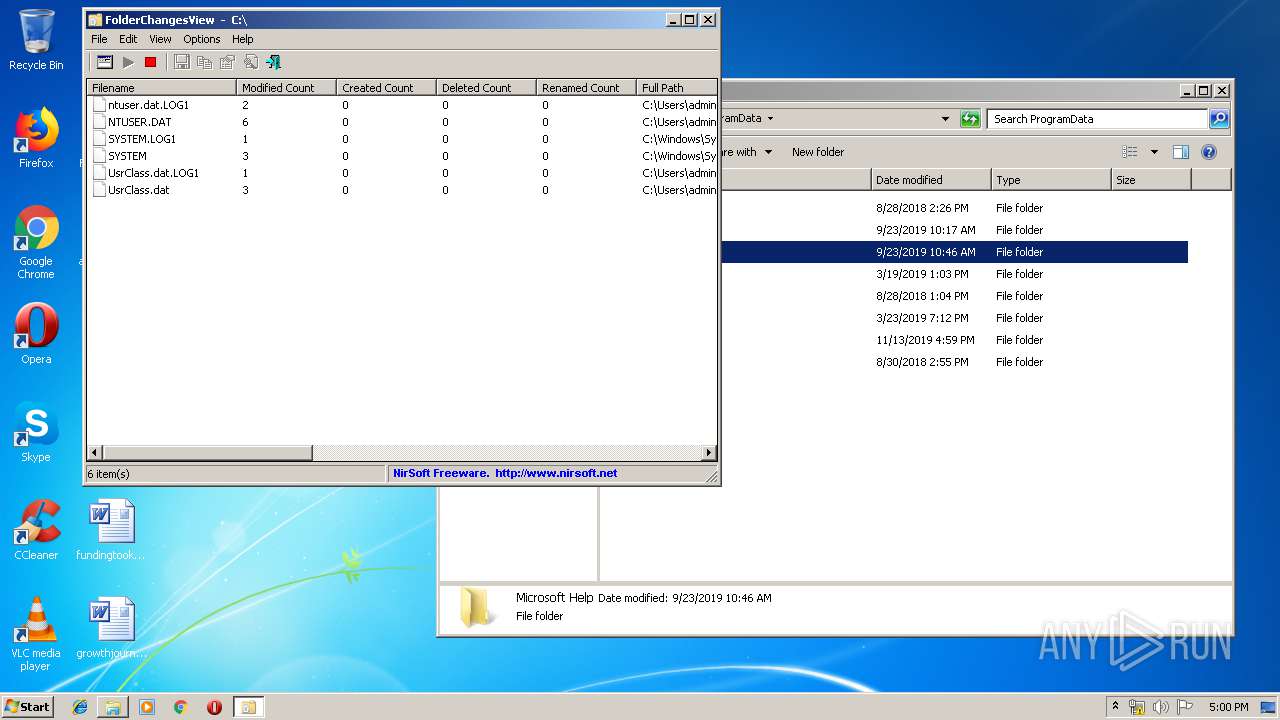Viewport: 1280px width, 720px height.
Task: Select the ntuser.dat.LOG1 row
Action: 402,105
